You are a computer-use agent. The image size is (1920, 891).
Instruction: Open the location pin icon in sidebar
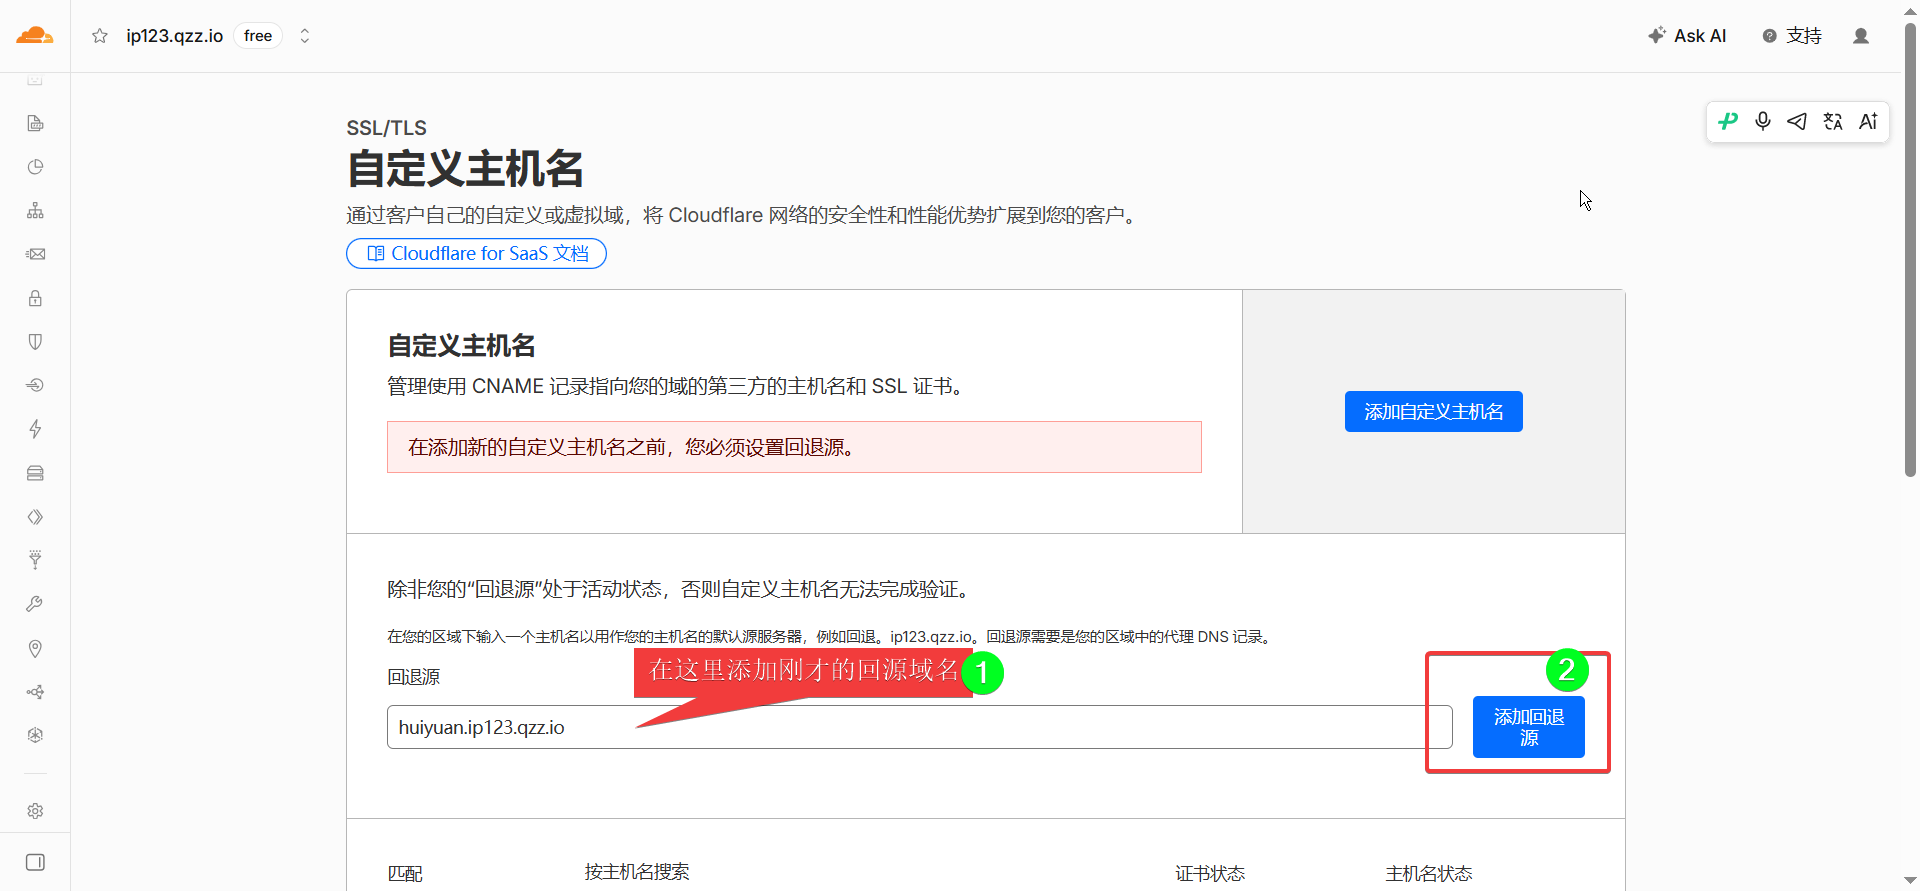[35, 648]
